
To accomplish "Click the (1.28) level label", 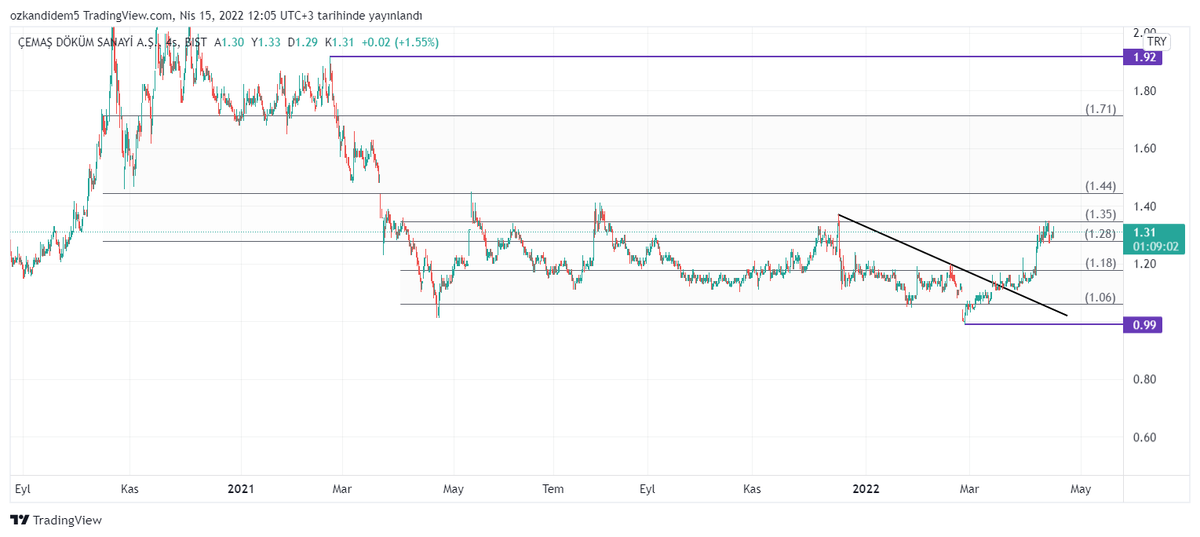I will click(1100, 234).
